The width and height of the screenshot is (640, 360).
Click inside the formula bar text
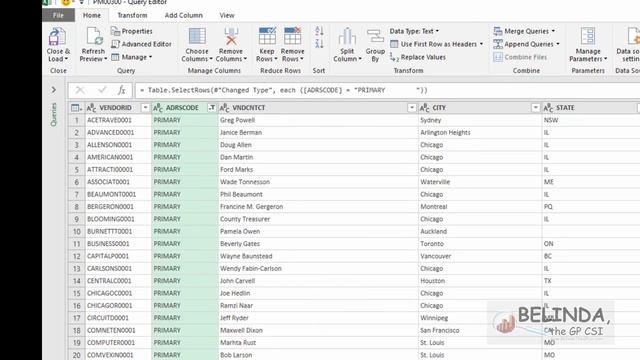[x=284, y=90]
